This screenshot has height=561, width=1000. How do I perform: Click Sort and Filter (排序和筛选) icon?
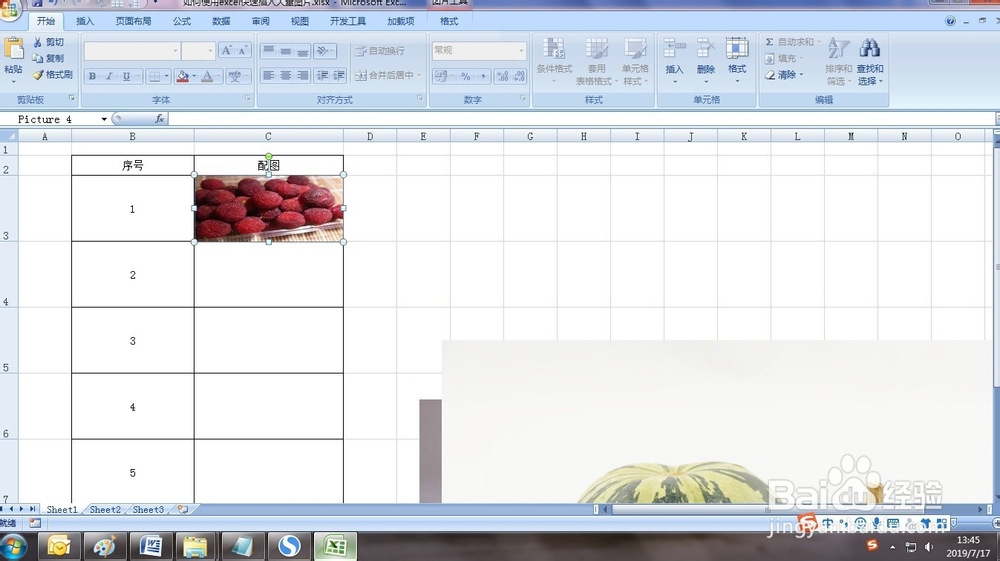[838, 49]
